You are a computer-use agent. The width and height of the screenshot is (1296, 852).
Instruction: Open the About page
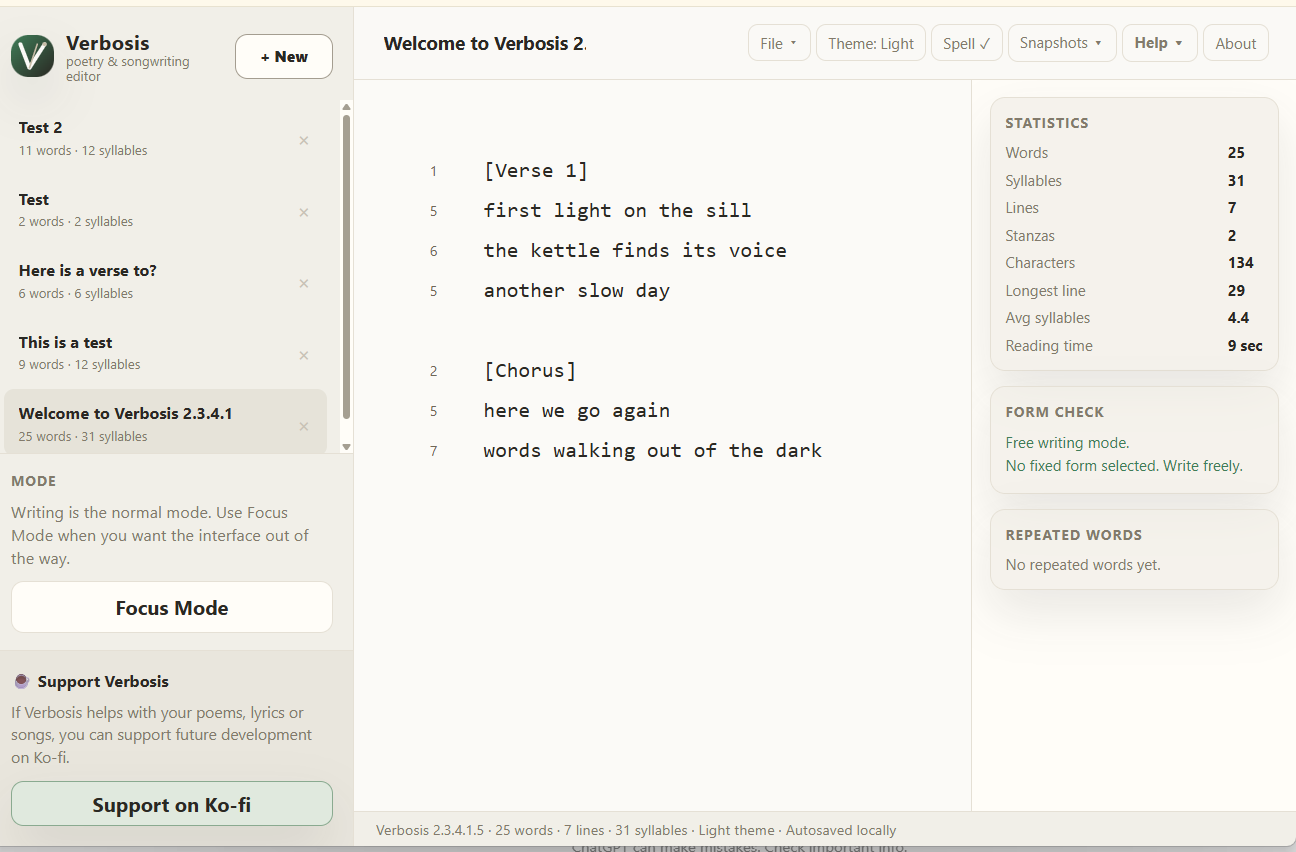pyautogui.click(x=1236, y=43)
